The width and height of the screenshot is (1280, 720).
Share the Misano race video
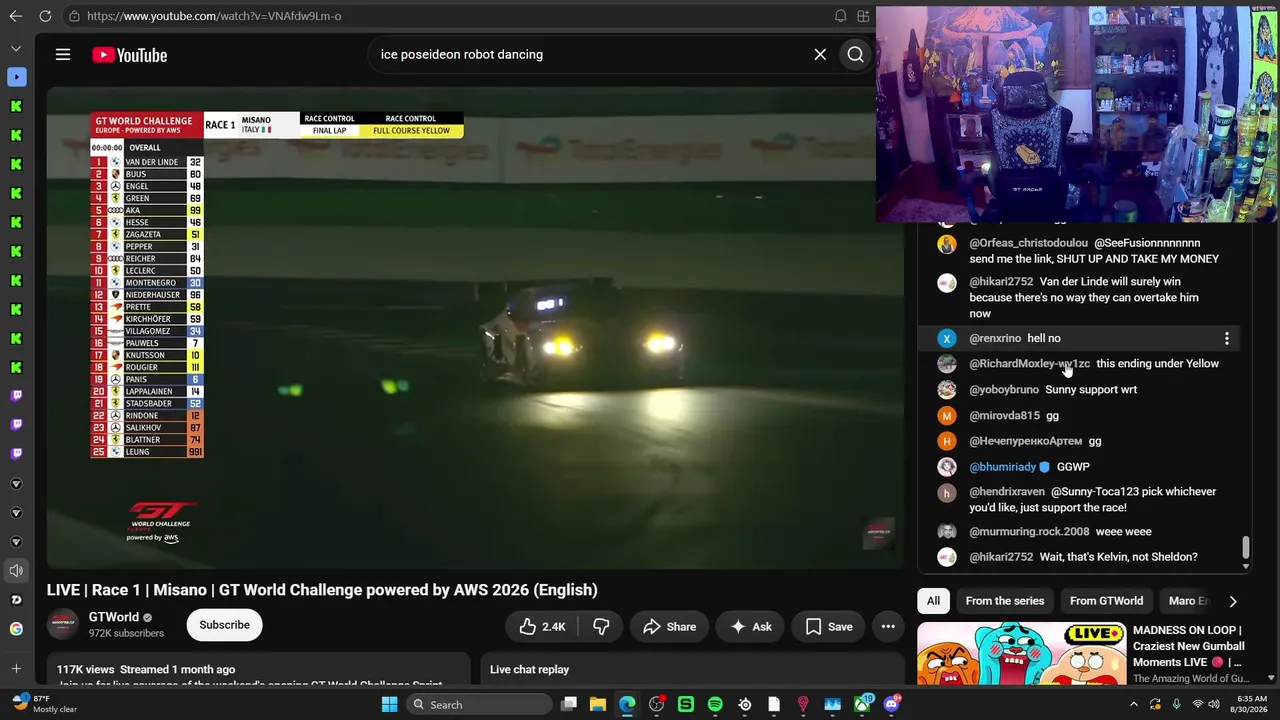click(669, 627)
